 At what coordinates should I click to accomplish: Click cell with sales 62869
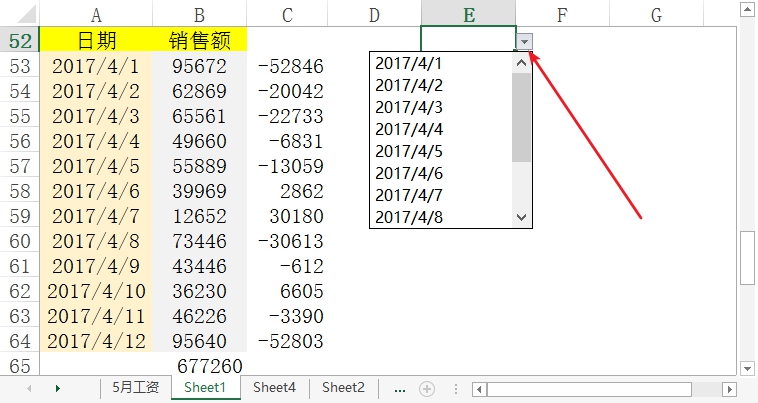[x=199, y=91]
